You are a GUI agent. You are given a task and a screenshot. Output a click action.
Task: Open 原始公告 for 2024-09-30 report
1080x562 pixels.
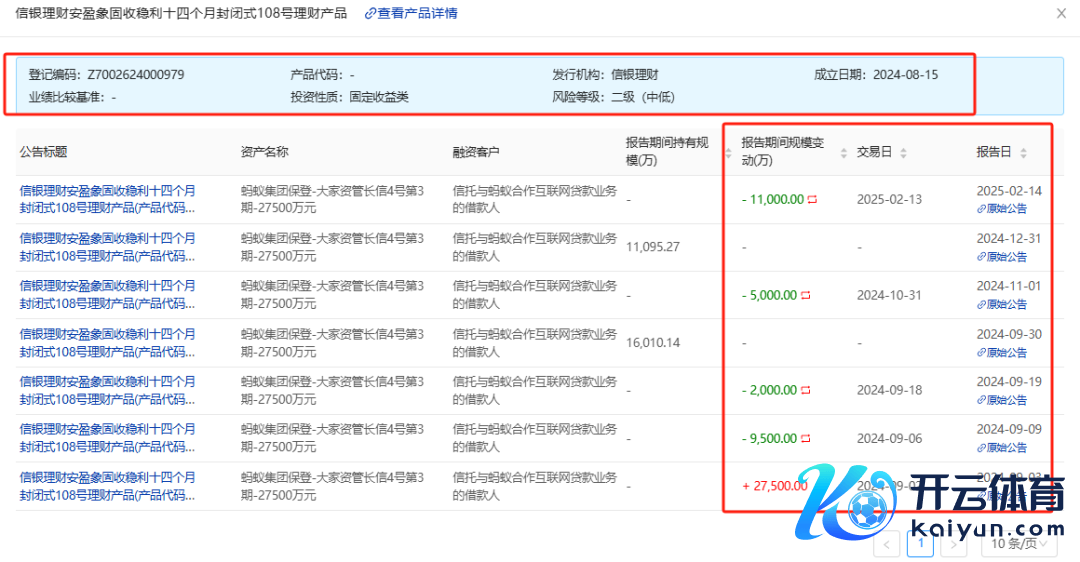pos(1002,352)
